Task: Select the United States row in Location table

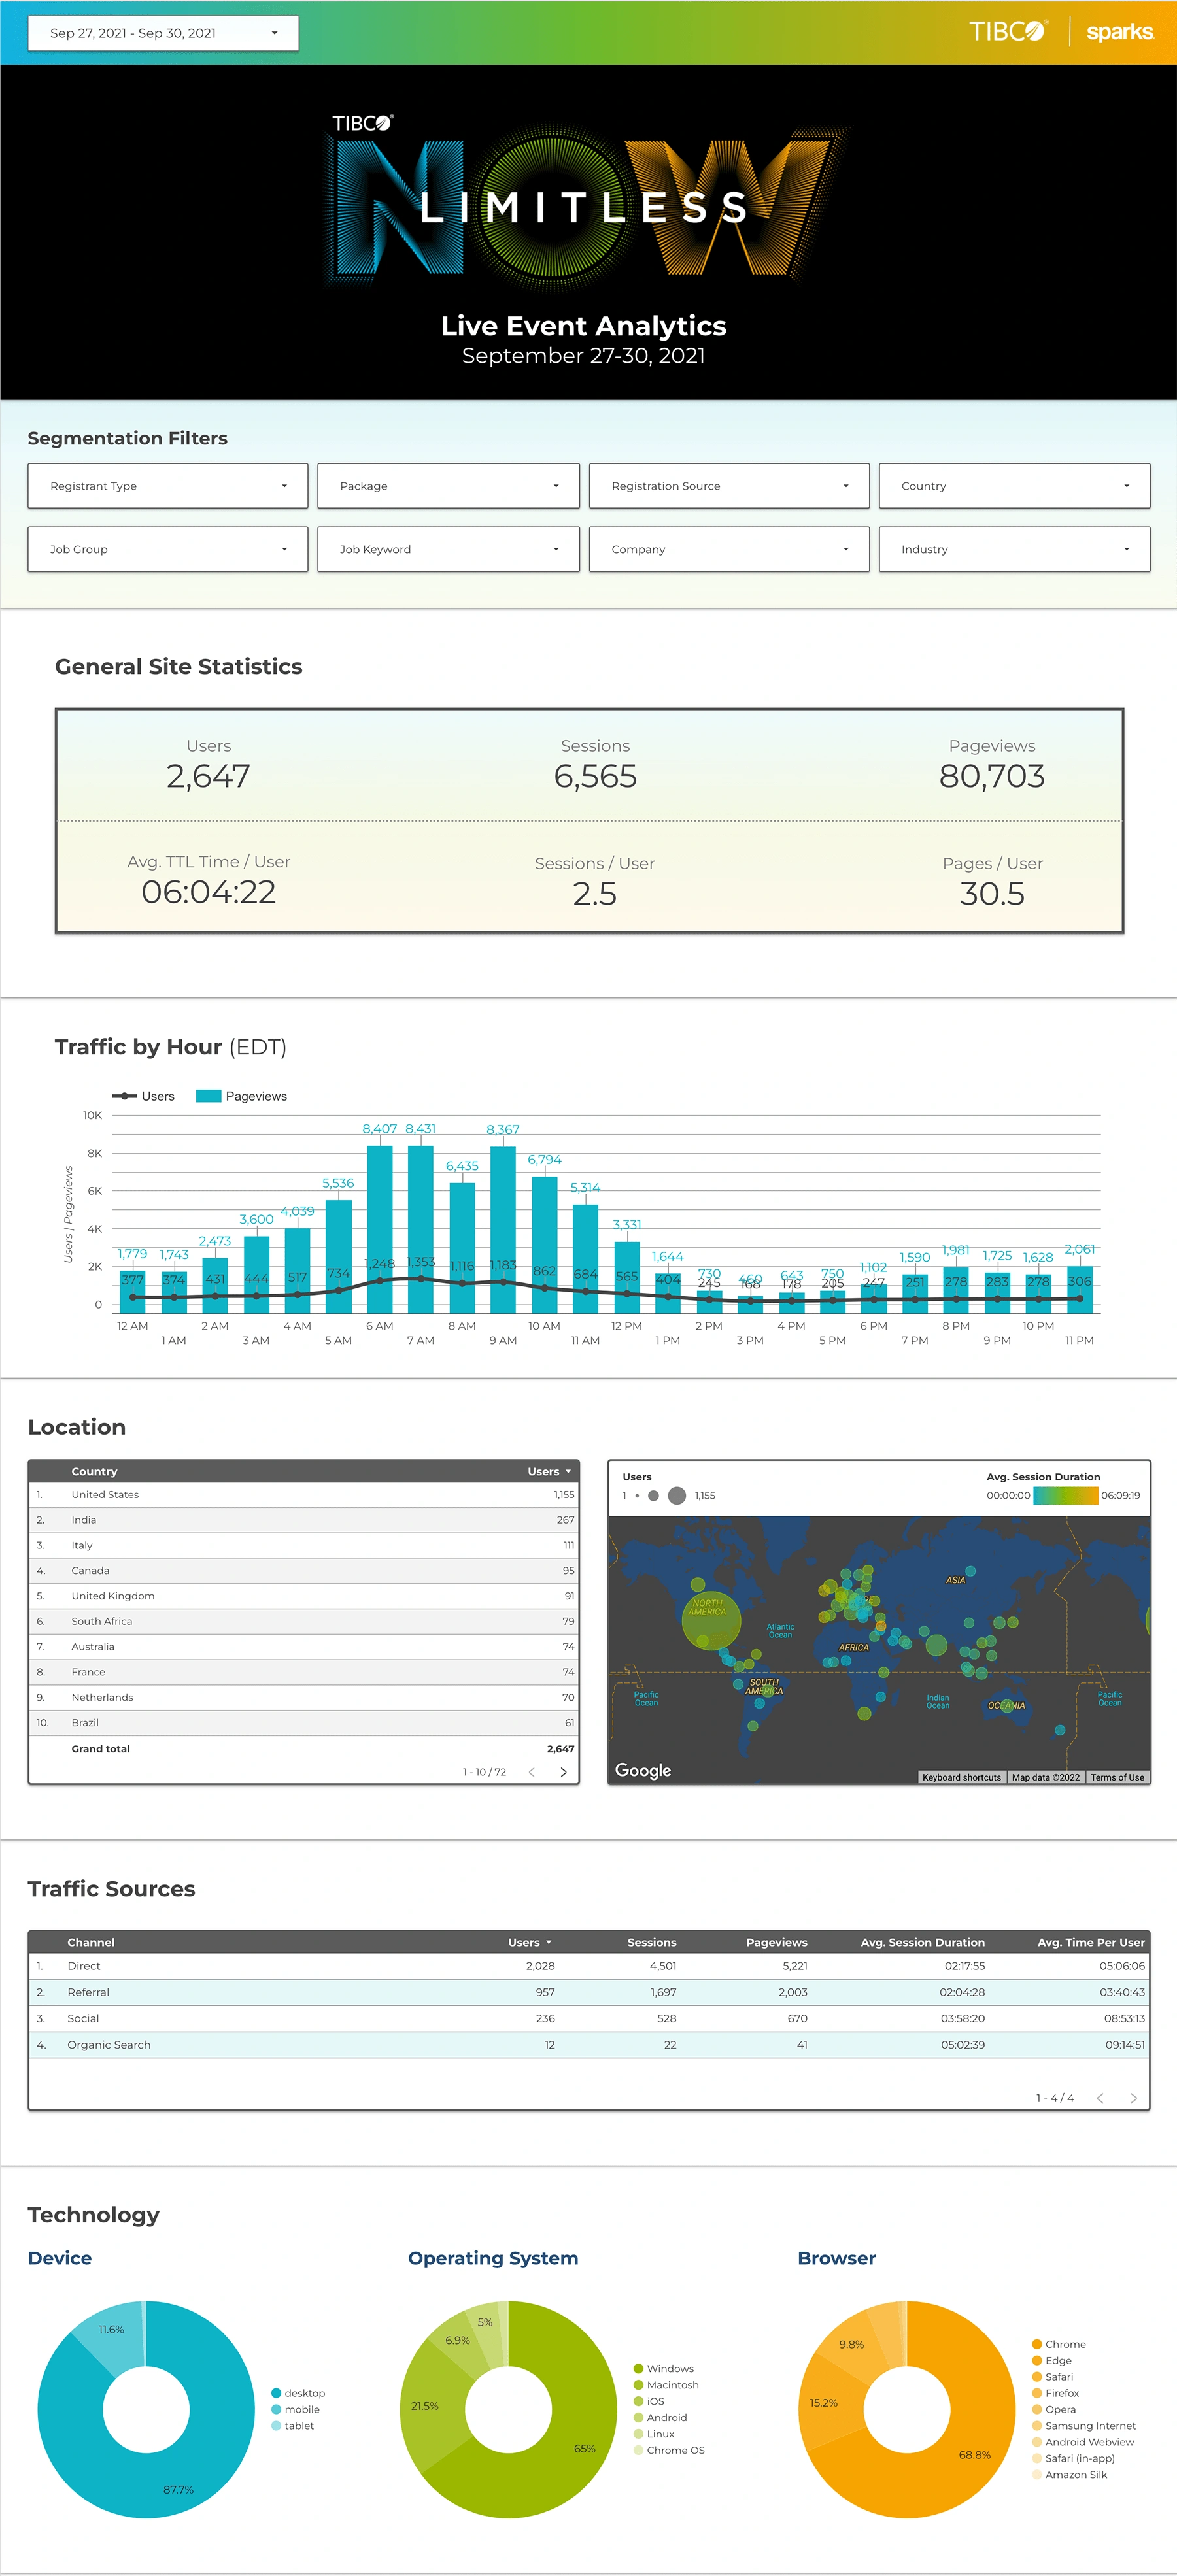Action: 304,1495
